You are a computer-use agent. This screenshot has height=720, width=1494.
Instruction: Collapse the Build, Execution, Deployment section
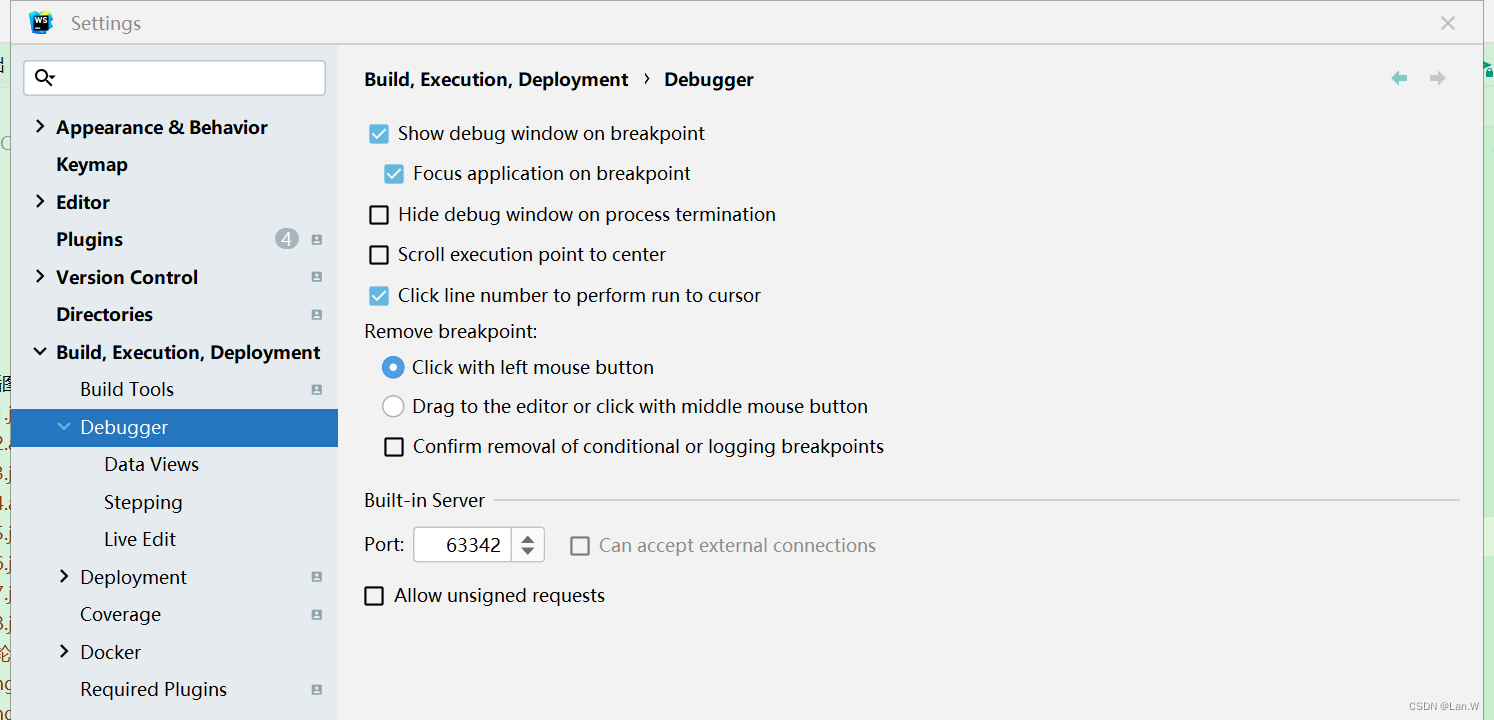(x=40, y=352)
